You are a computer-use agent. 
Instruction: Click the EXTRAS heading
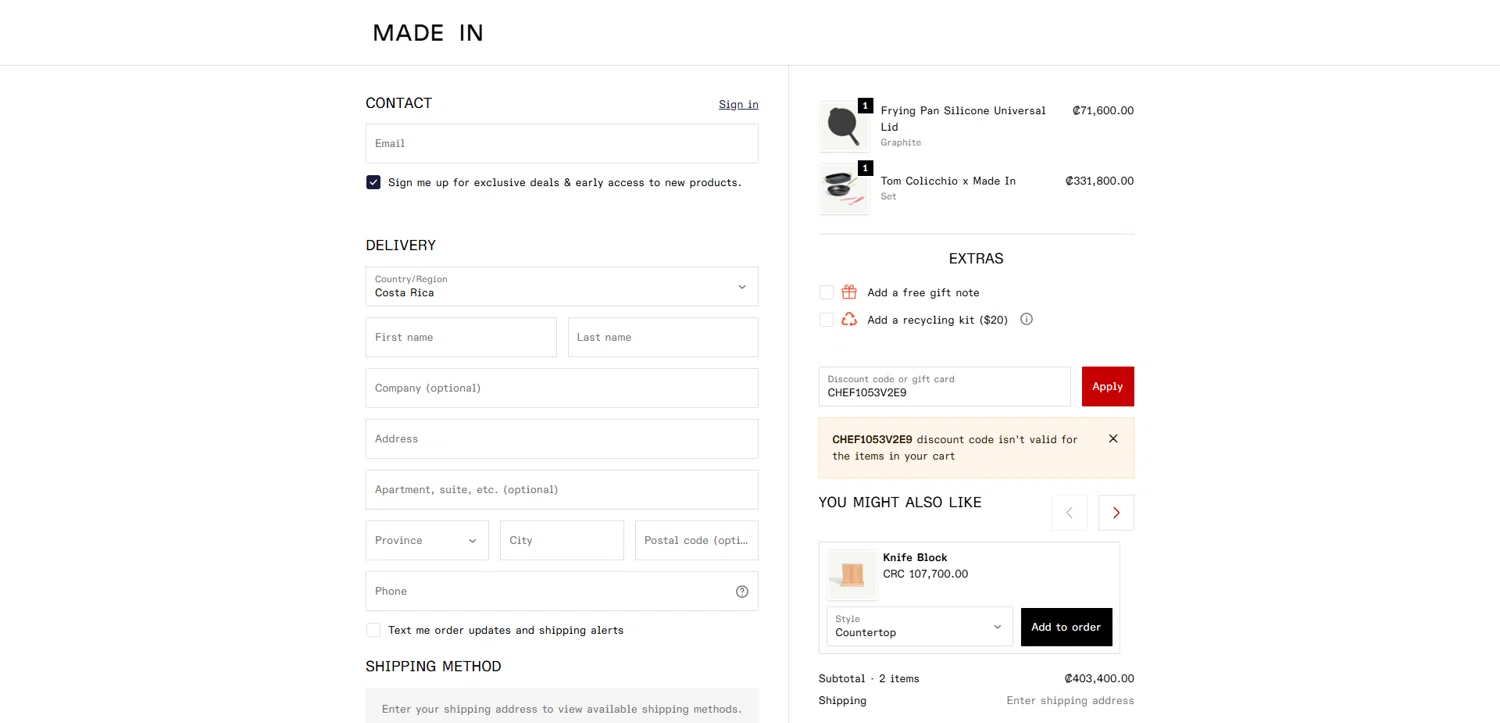coord(976,259)
